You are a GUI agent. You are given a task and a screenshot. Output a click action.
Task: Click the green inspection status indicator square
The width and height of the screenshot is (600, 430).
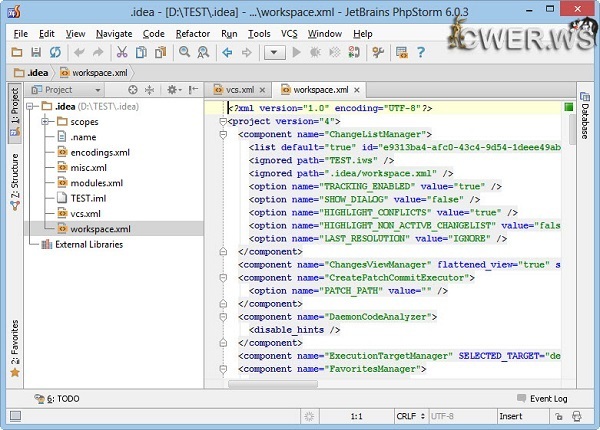[568, 107]
